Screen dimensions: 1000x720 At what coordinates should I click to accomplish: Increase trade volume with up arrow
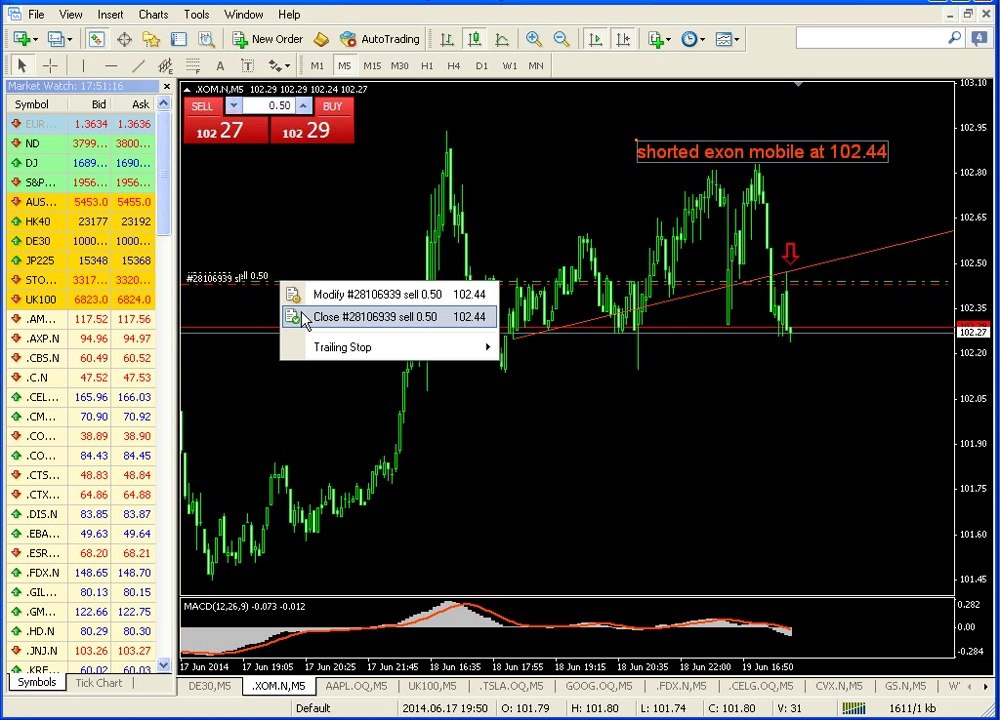tap(304, 106)
